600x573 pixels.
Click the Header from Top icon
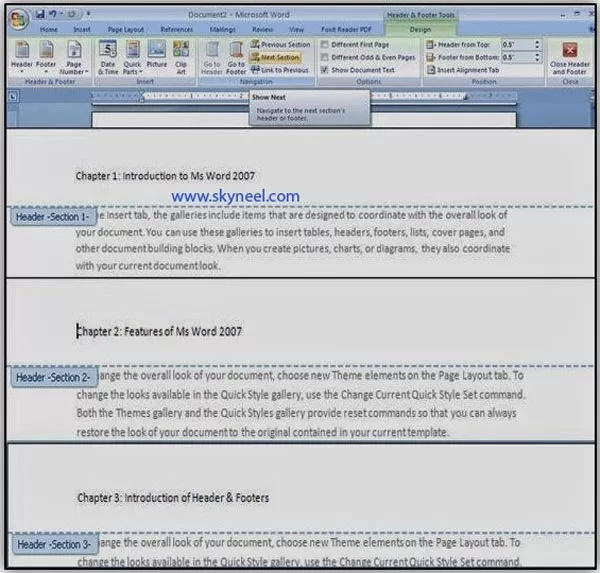click(x=430, y=45)
